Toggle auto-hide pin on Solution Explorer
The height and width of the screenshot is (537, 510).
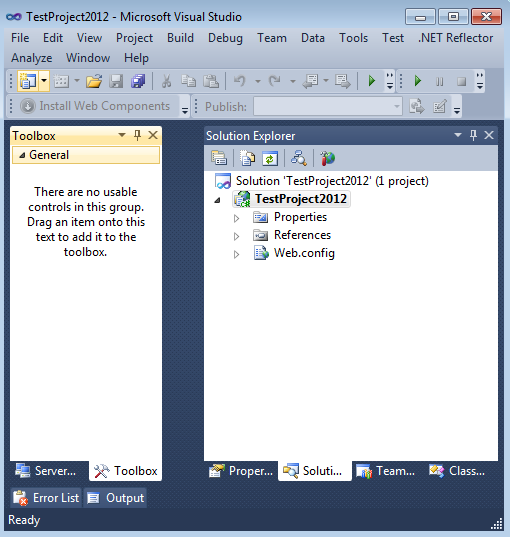(x=473, y=135)
